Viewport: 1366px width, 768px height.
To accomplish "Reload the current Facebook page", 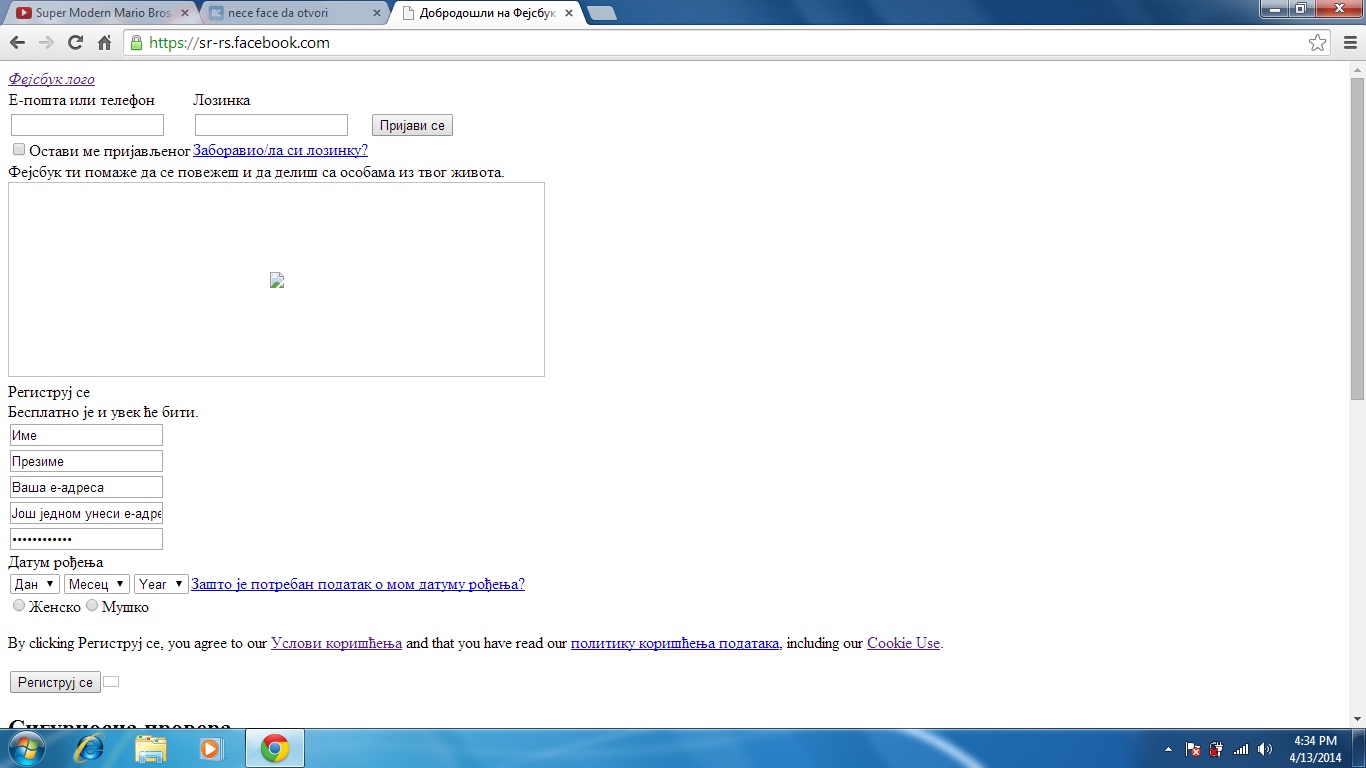I will coord(75,43).
